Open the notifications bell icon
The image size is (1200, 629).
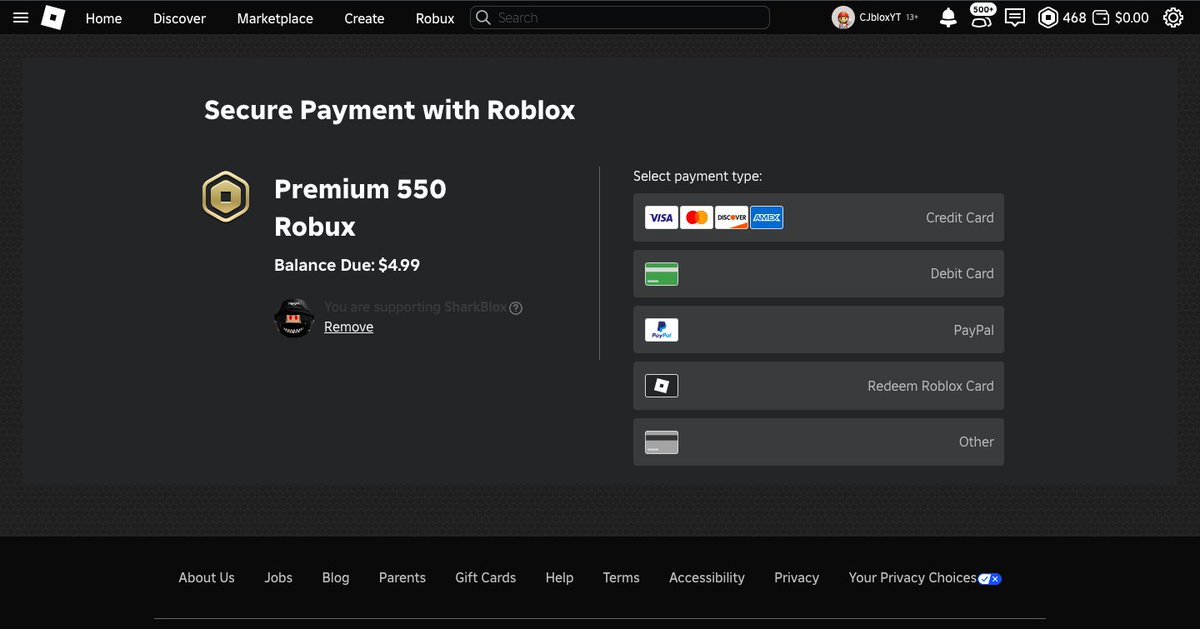947,17
